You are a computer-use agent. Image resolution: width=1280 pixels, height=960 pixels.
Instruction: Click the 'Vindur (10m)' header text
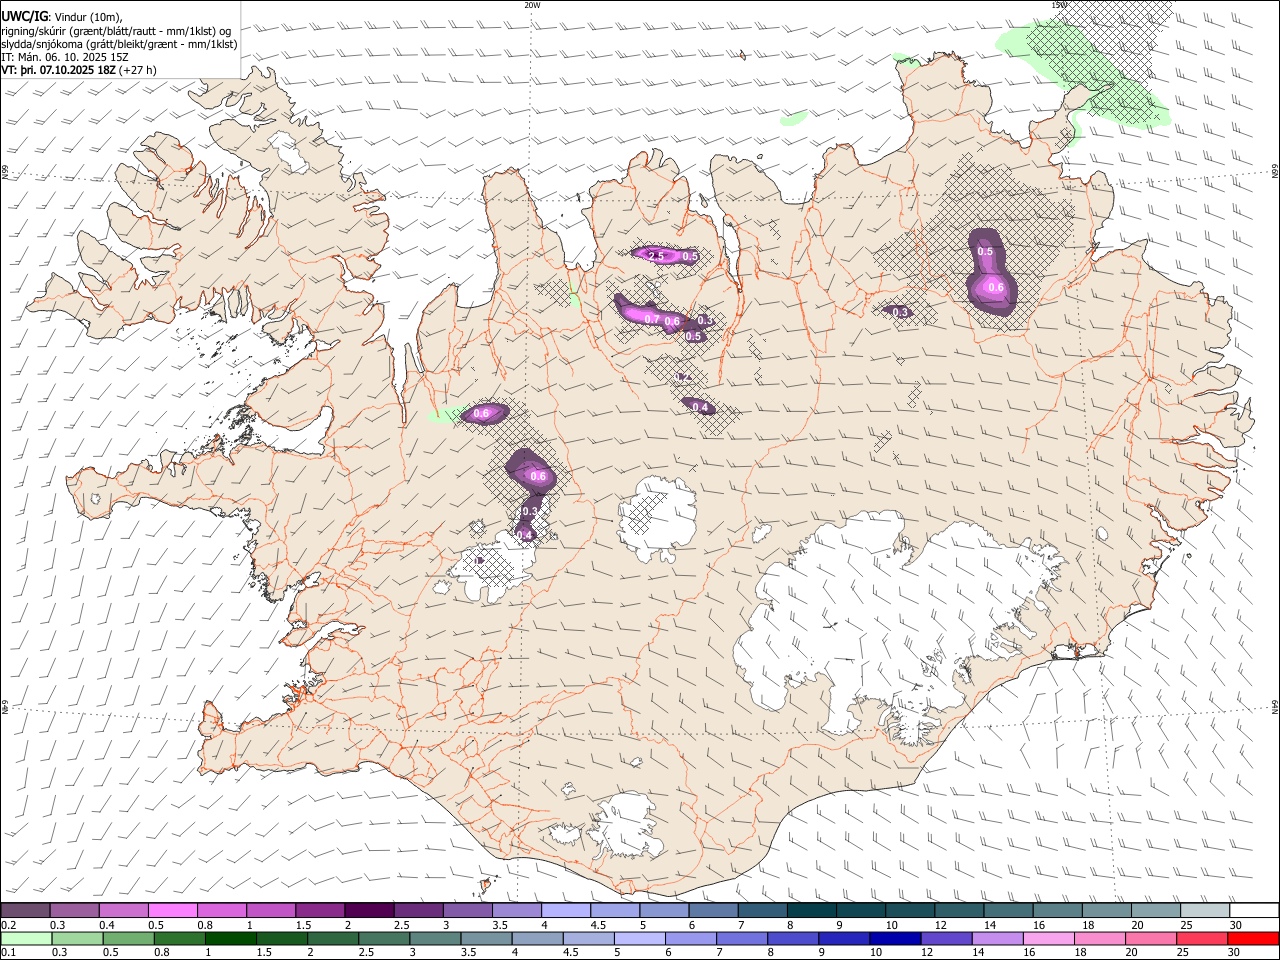coord(87,17)
